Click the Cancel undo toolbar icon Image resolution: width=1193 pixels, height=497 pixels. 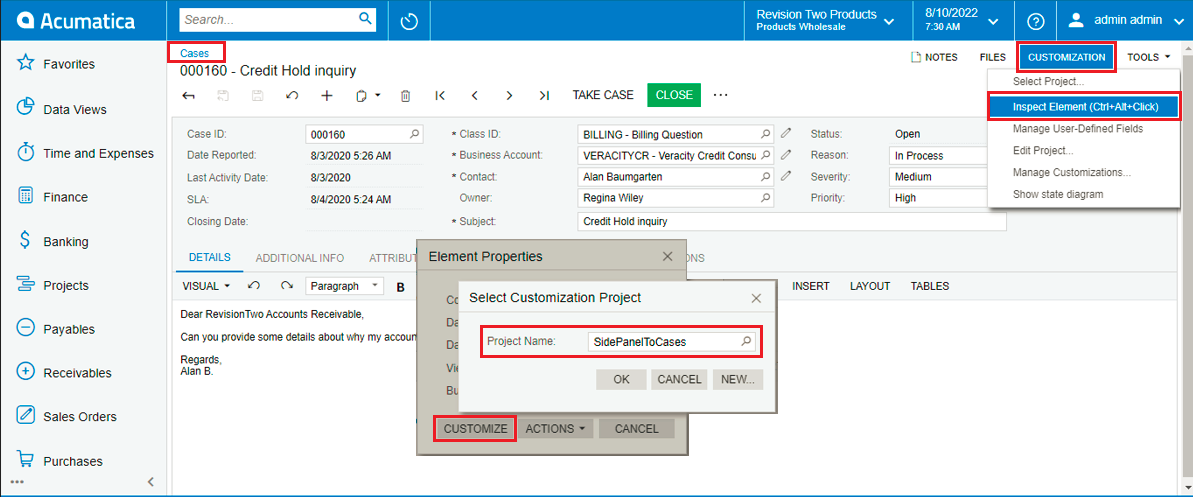(291, 95)
